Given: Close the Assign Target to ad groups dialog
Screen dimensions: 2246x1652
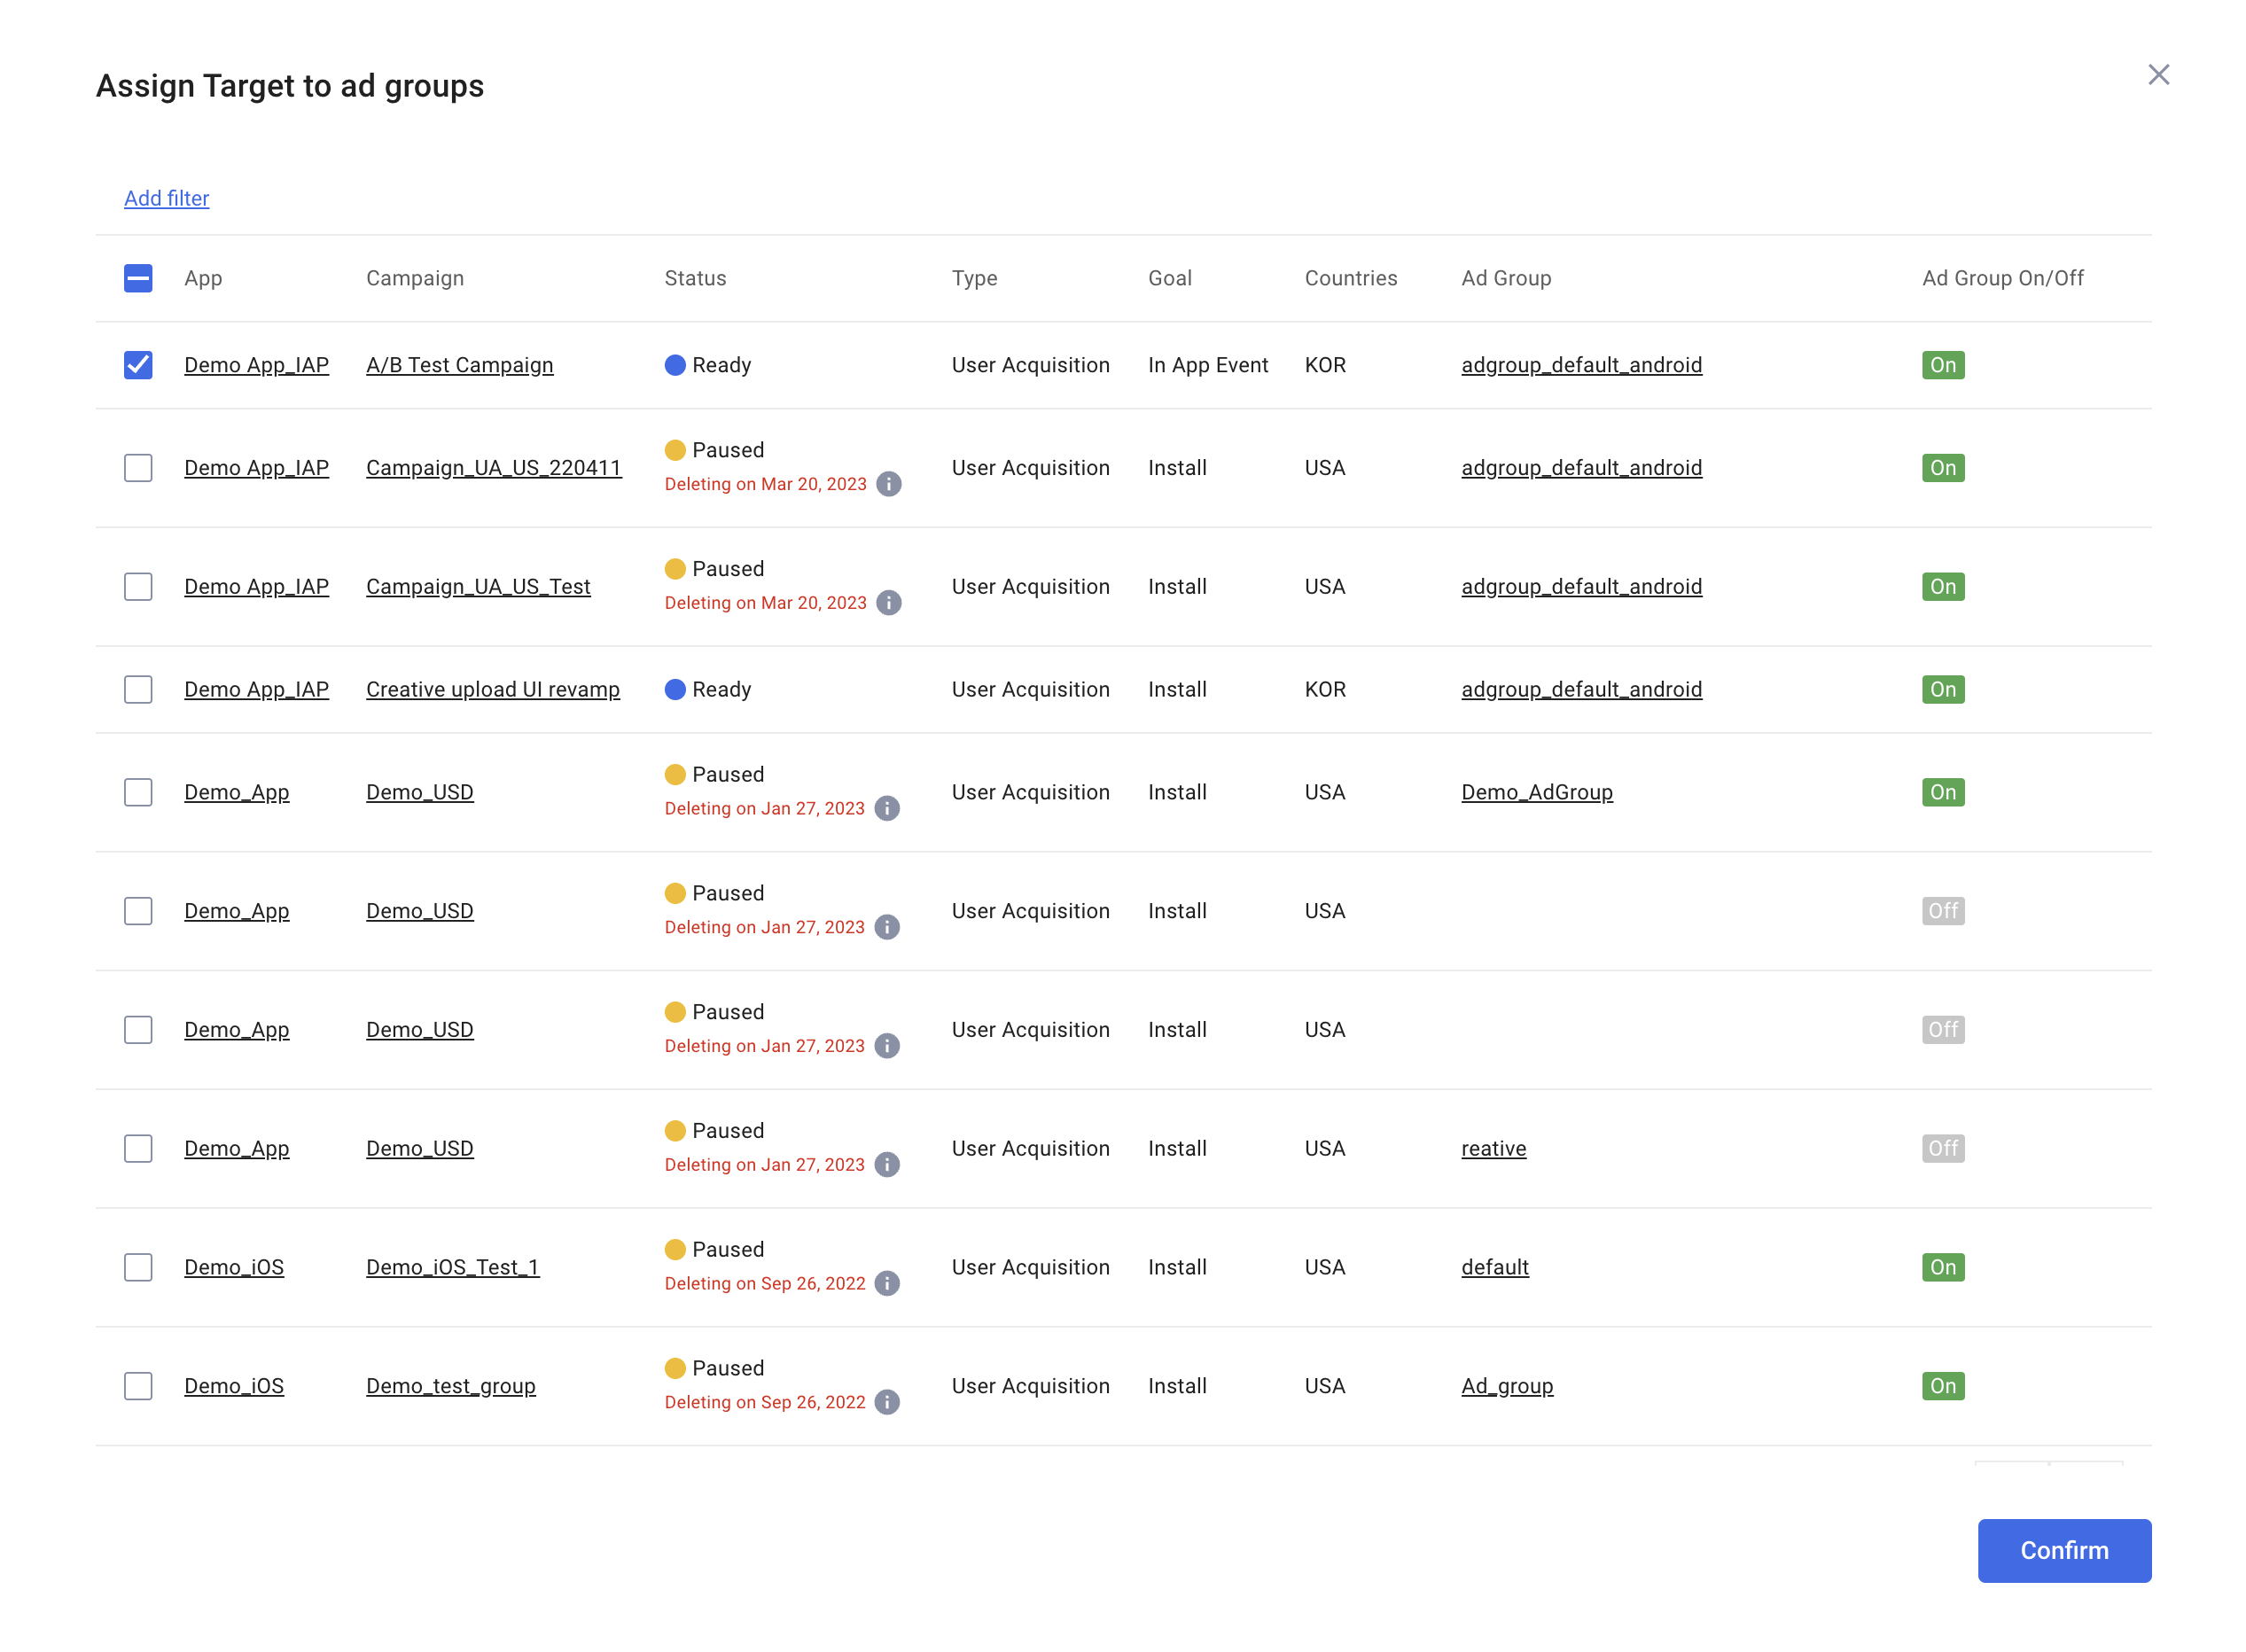Looking at the screenshot, I should [x=2159, y=74].
